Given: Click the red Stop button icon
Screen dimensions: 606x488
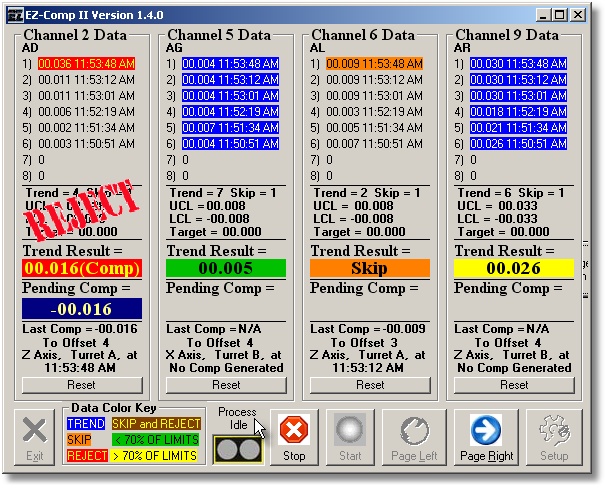Looking at the screenshot, I should (294, 429).
